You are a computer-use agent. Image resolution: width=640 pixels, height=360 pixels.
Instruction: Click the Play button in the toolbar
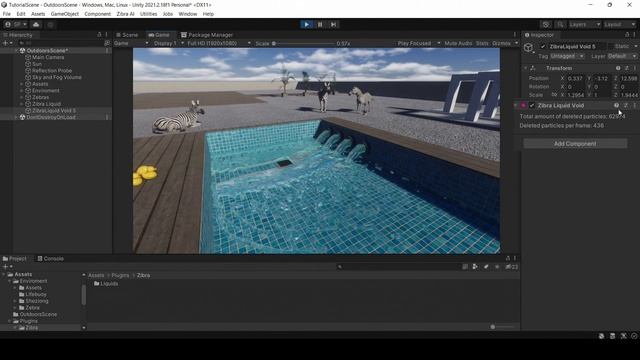click(307, 24)
